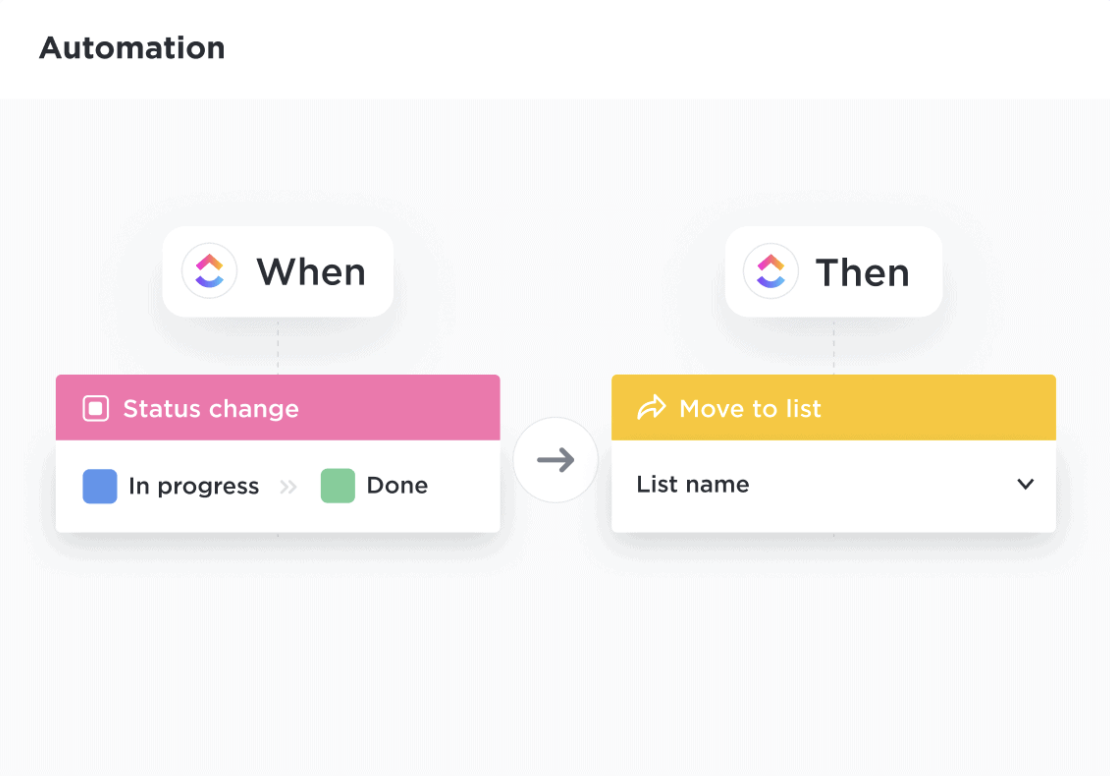Viewport: 1110px width, 776px height.
Task: Select the green Done color swatch
Action: pos(338,486)
